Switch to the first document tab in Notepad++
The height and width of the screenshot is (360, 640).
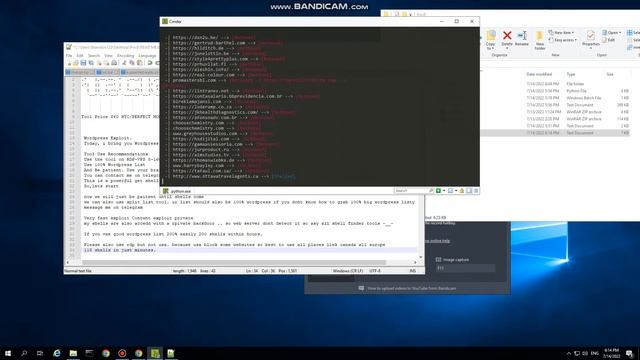point(80,72)
